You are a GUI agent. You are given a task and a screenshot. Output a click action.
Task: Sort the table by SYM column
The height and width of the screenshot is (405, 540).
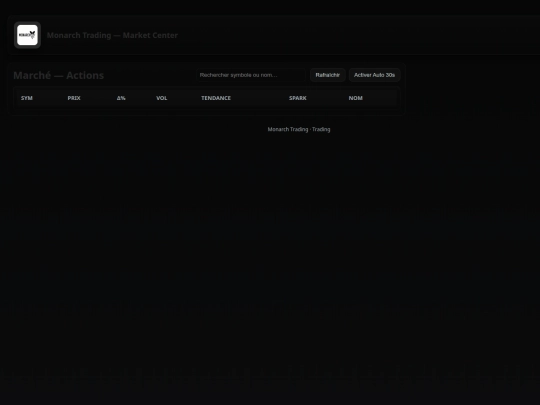point(27,98)
